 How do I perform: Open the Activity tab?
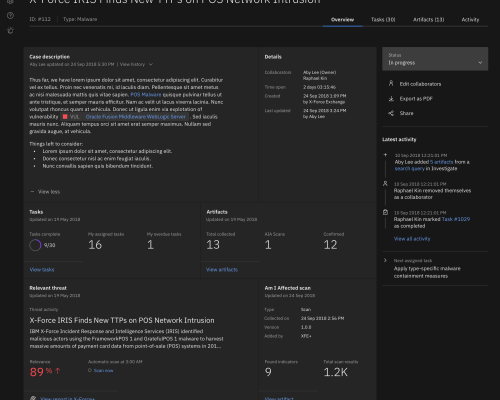470,20
